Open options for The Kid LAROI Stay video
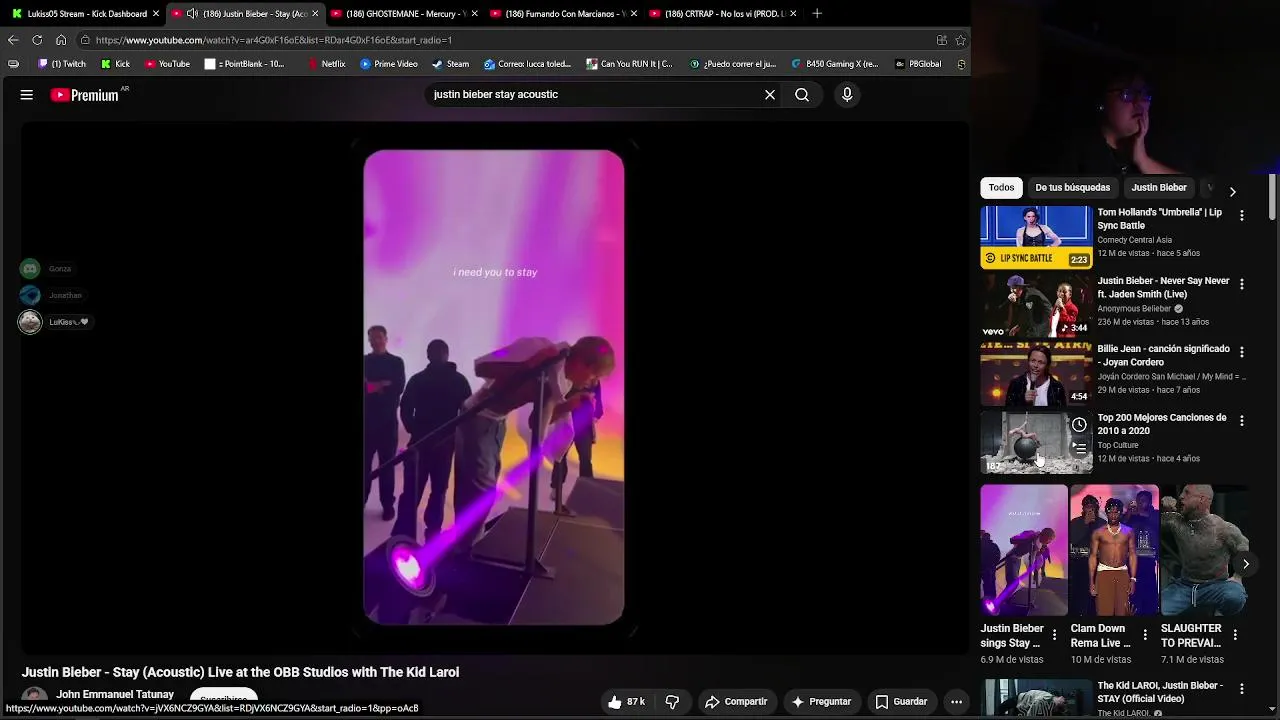The height and width of the screenshot is (720, 1280). pyautogui.click(x=1242, y=689)
